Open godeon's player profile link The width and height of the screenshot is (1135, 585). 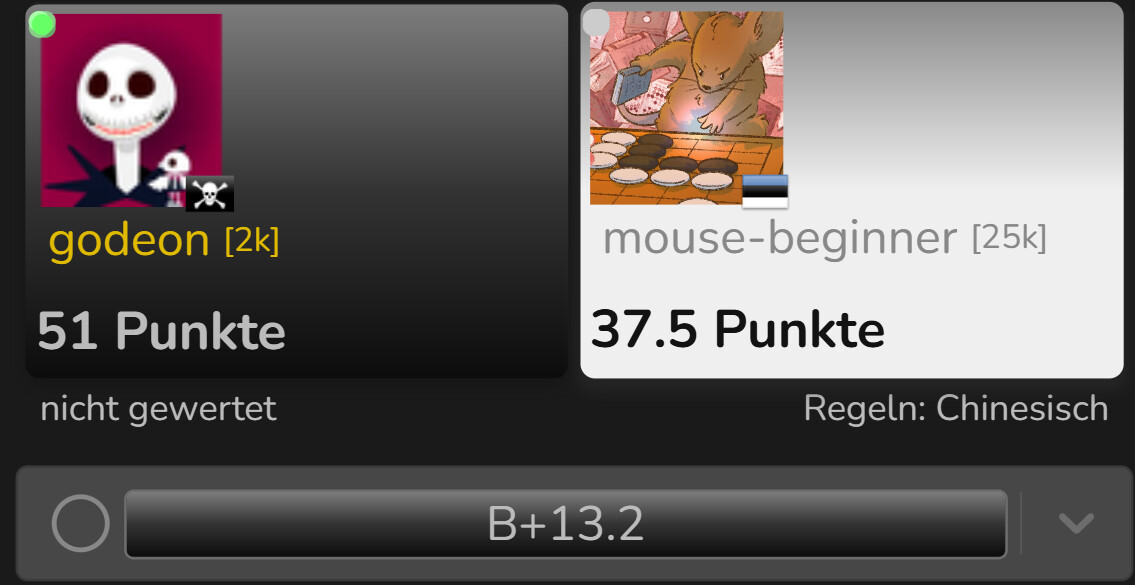(x=129, y=240)
